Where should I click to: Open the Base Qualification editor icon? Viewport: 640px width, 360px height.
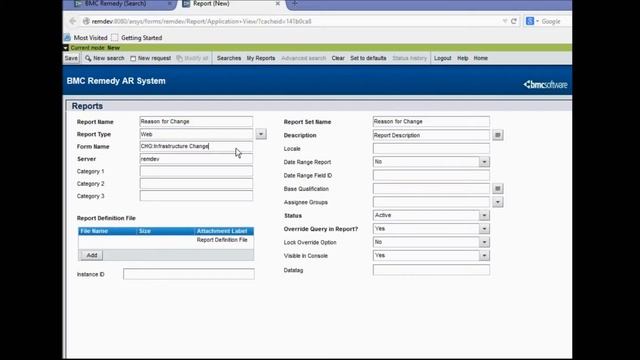tap(498, 189)
